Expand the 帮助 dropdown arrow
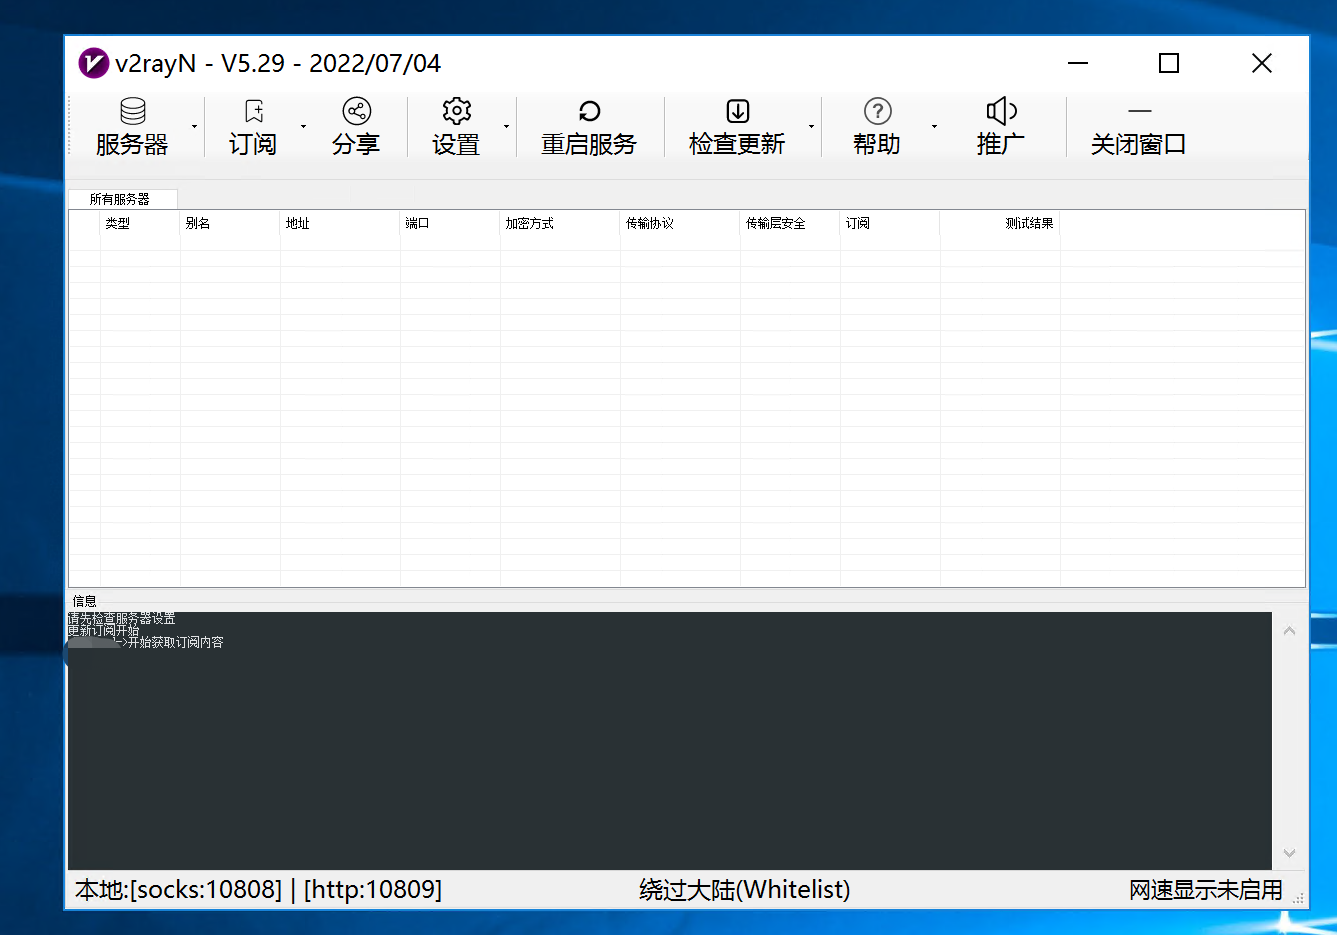The height and width of the screenshot is (935, 1337). coord(934,127)
